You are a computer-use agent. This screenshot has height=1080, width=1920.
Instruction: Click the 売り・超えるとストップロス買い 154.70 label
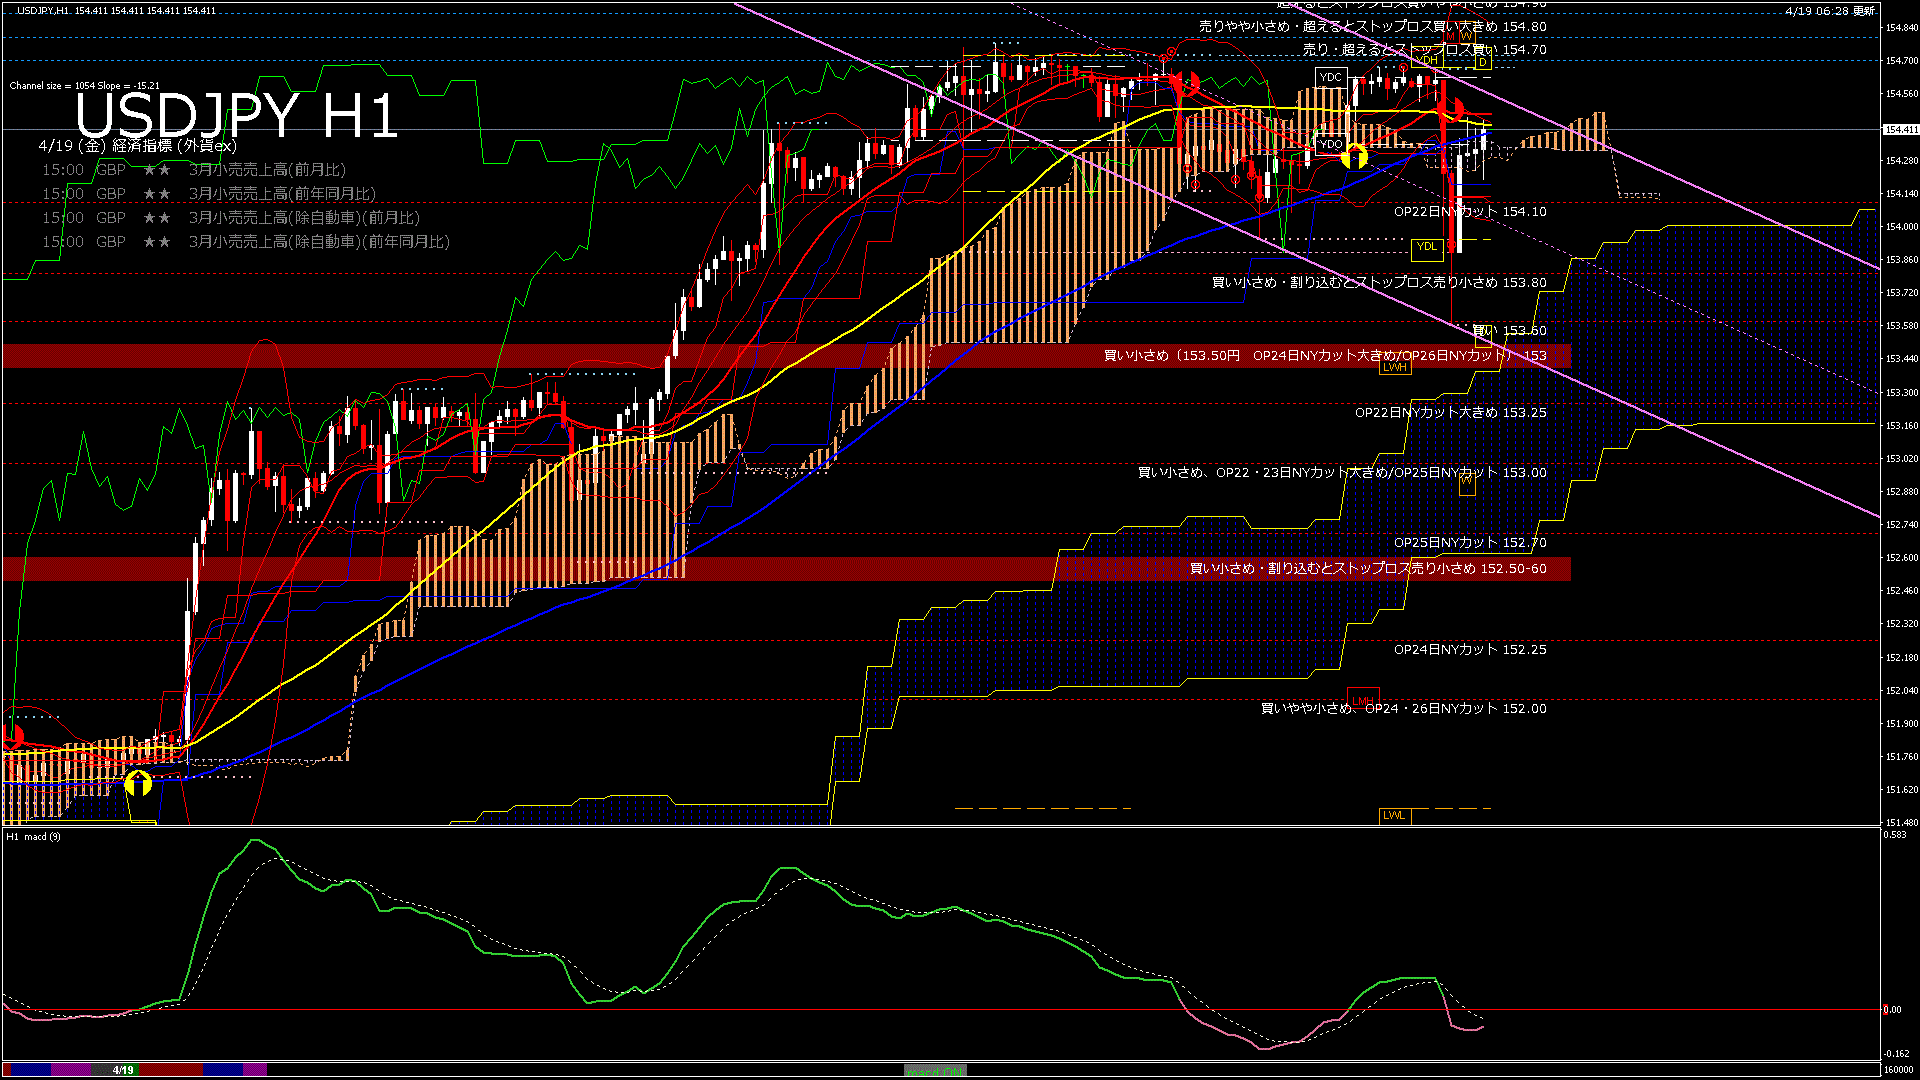(1424, 50)
